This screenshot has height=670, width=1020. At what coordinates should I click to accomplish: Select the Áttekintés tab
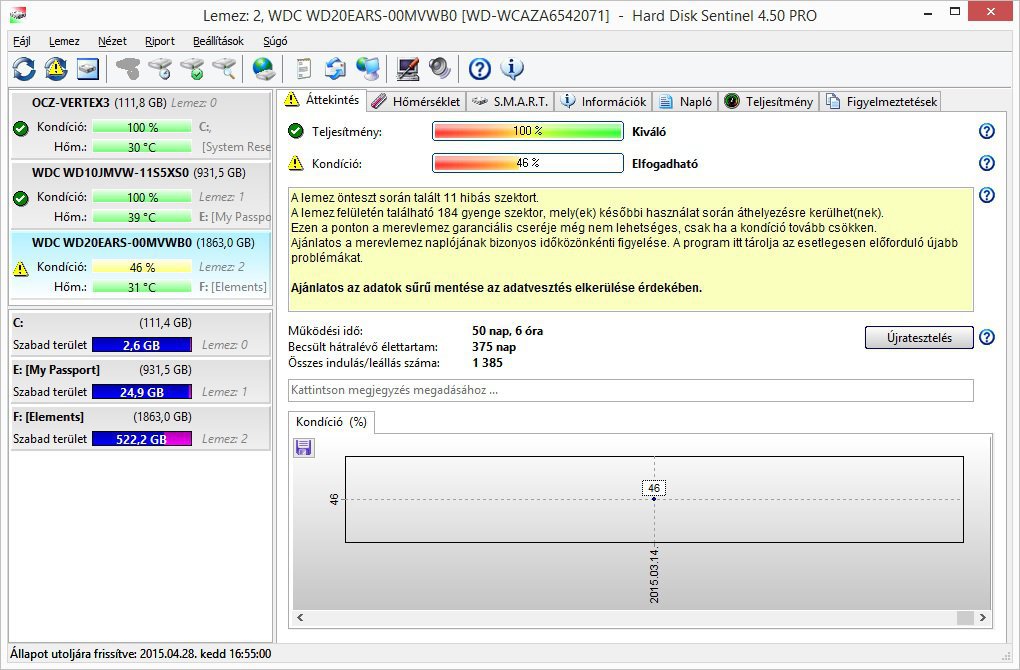coord(323,100)
